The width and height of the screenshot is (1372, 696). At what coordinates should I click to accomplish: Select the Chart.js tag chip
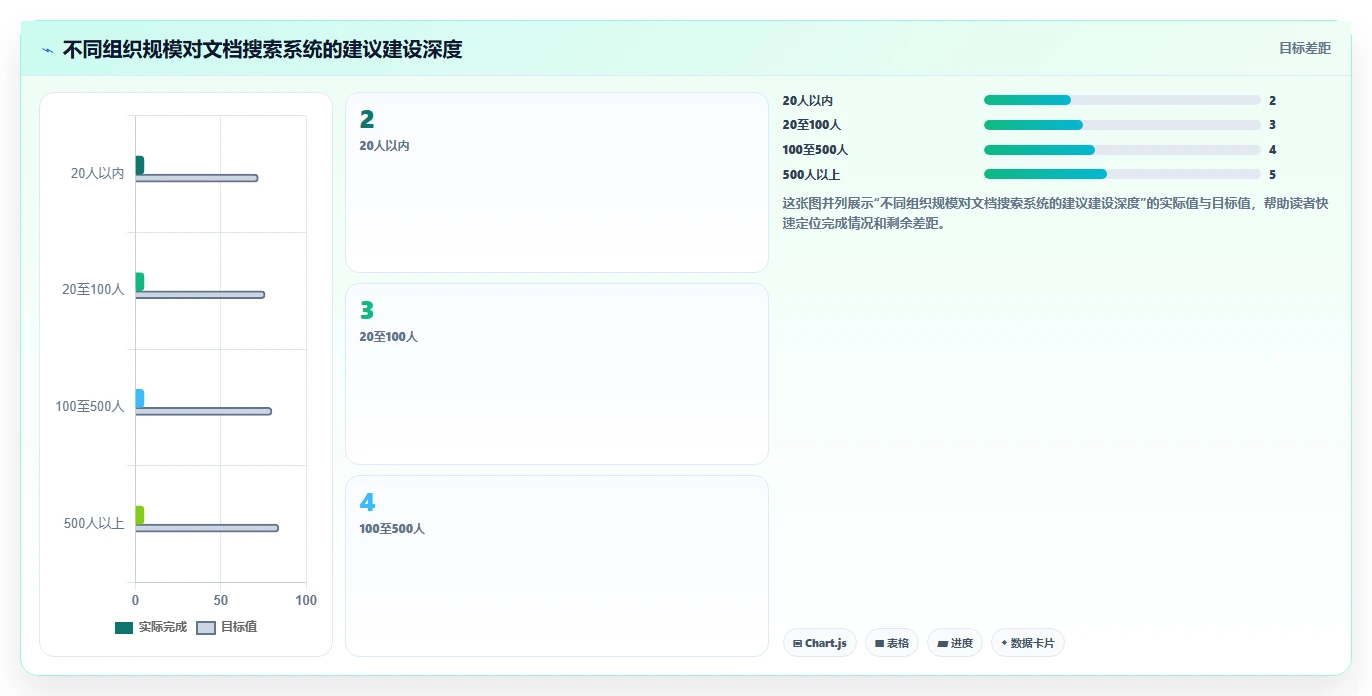click(820, 643)
